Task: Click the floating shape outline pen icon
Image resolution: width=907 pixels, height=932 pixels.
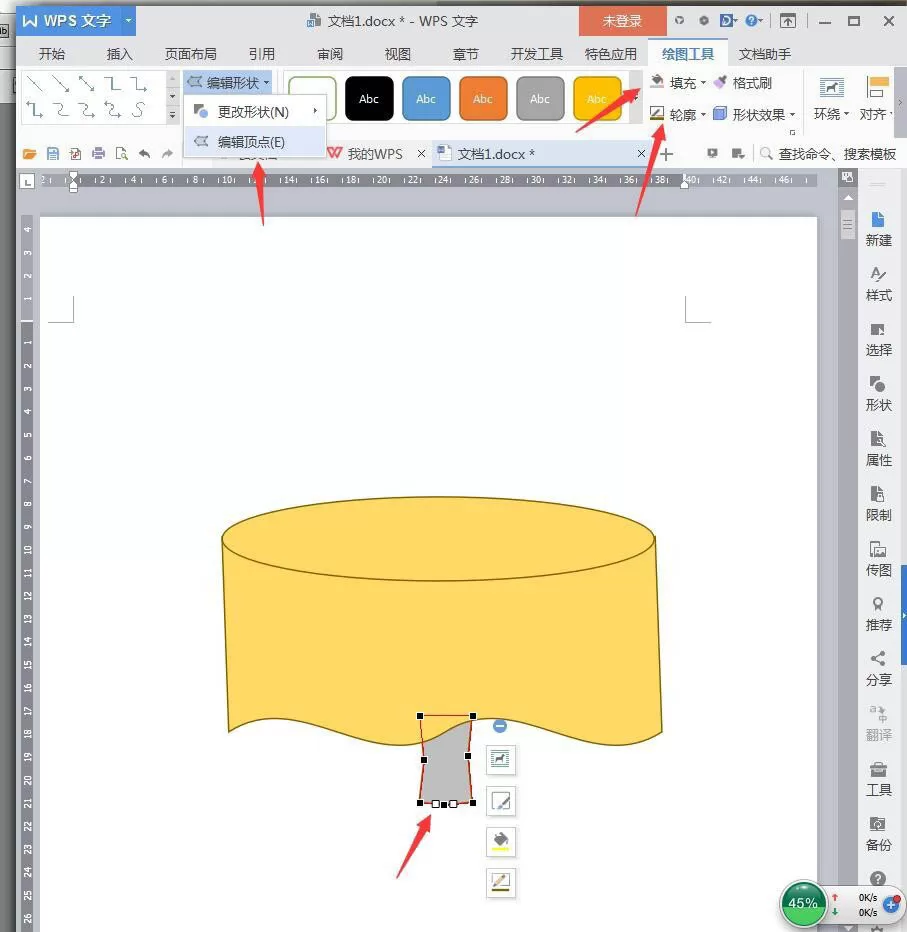Action: pyautogui.click(x=500, y=883)
